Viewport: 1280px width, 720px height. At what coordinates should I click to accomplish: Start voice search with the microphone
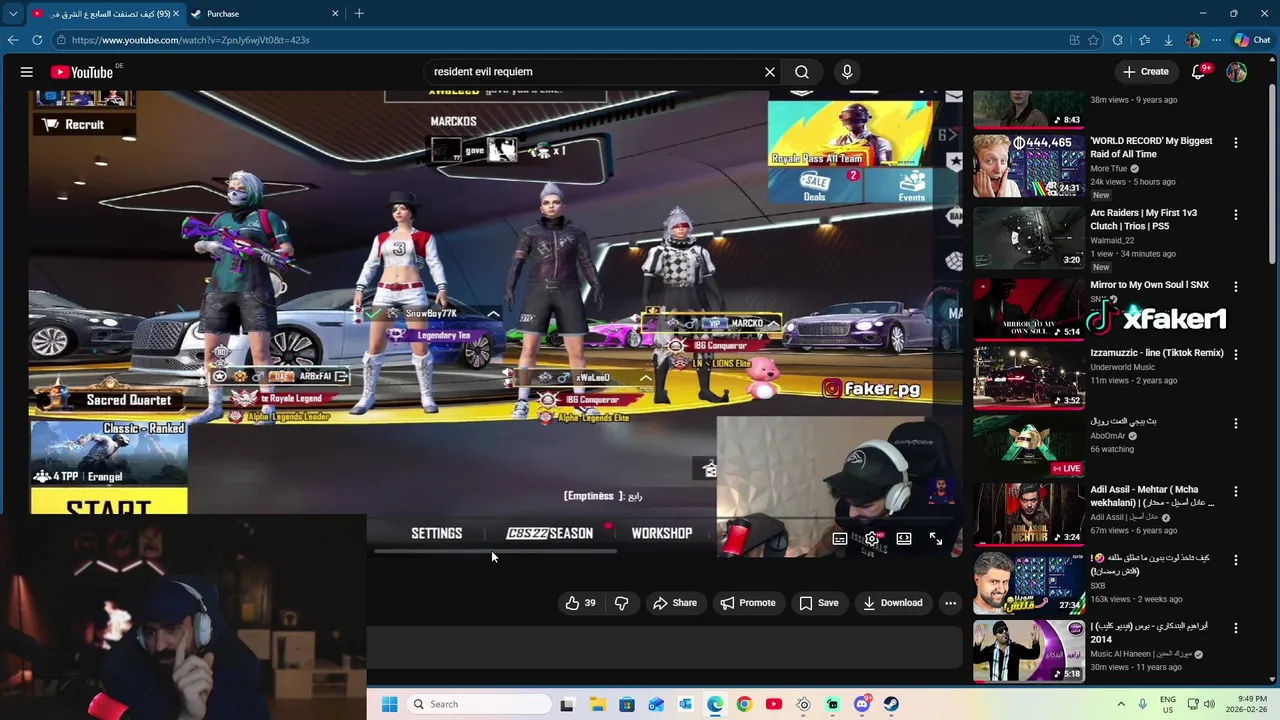pos(847,72)
